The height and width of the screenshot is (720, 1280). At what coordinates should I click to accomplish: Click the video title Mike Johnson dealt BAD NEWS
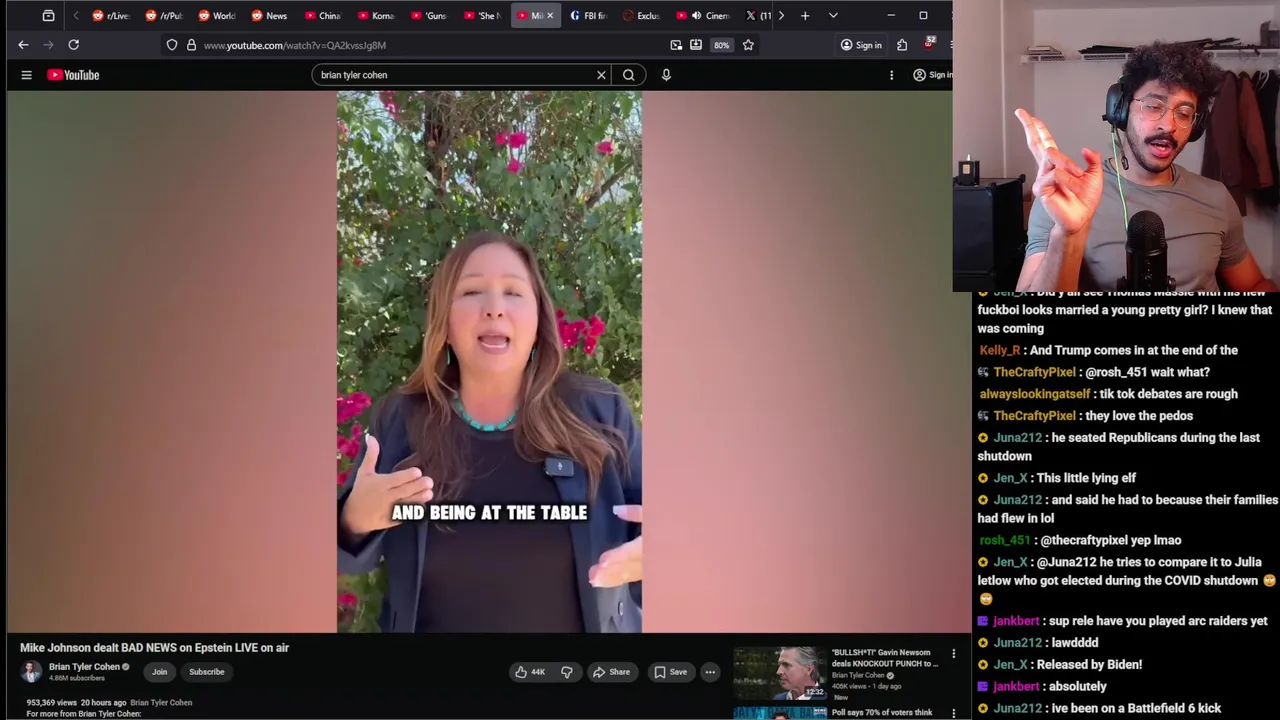(x=154, y=648)
